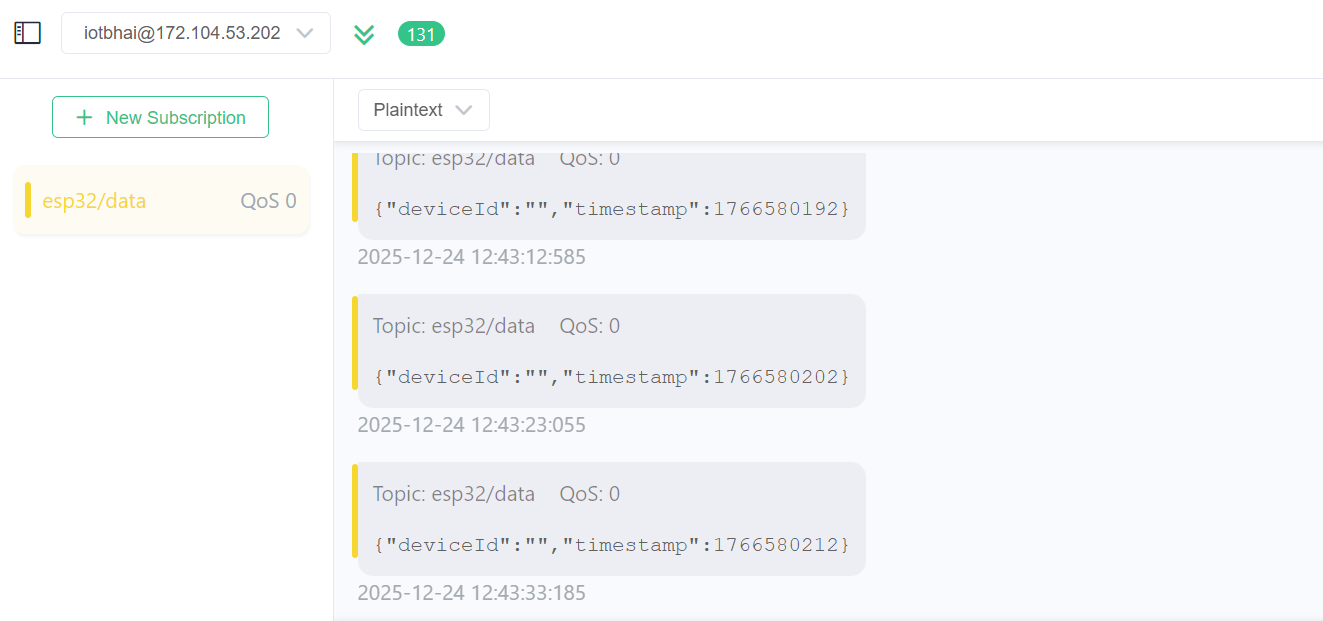Select the message payload with timestamp 1766580202
This screenshot has height=621, width=1323.
[611, 377]
